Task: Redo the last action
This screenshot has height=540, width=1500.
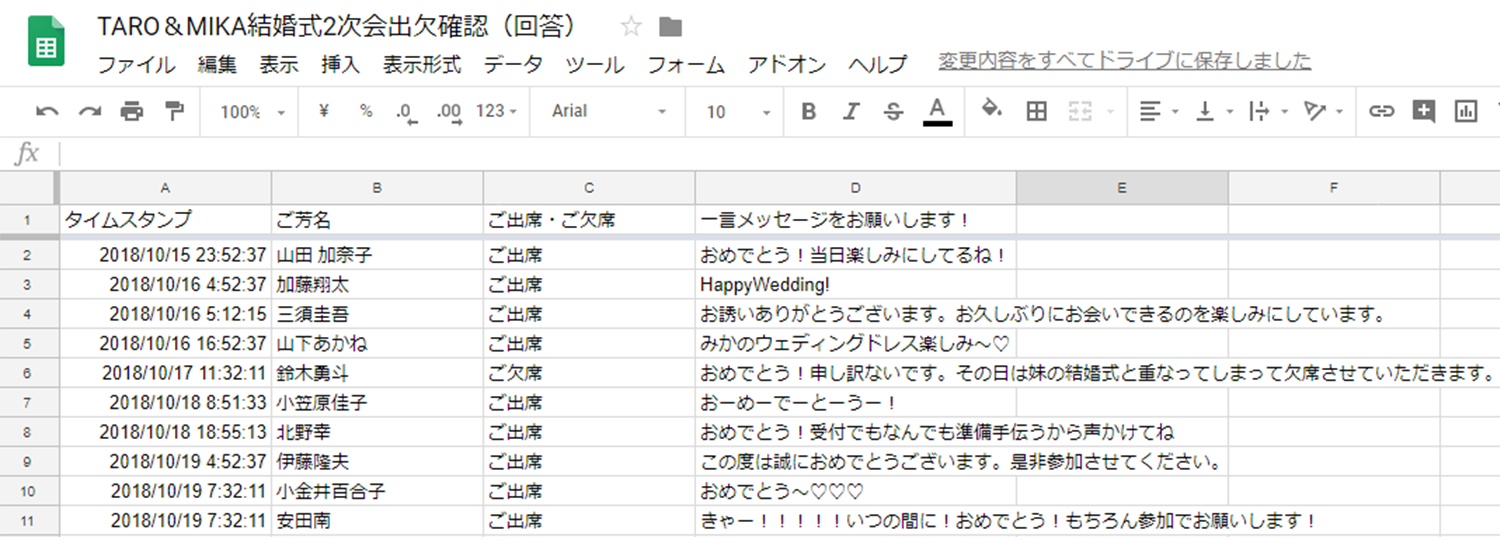Action: 90,111
